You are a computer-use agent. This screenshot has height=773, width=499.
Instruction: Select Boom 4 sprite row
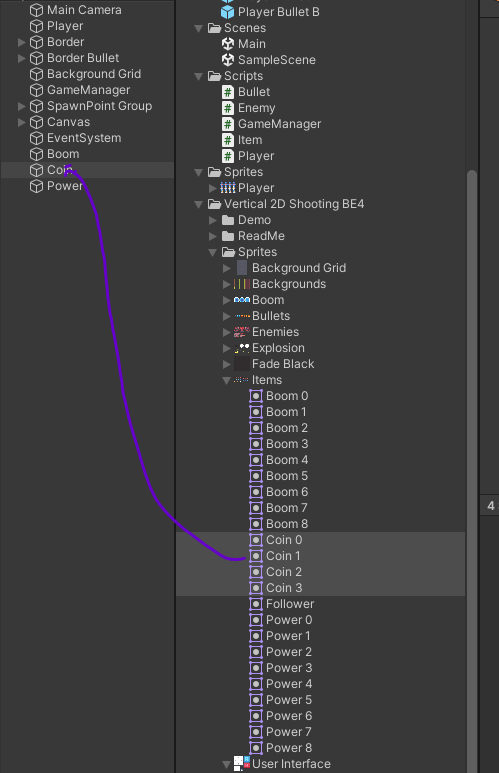click(x=321, y=460)
